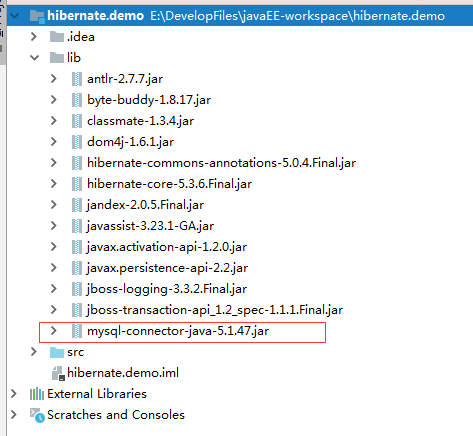Click the javax.activation-api-1.2.0.jar archive icon
Screen dimensions: 473x436
pos(77,247)
